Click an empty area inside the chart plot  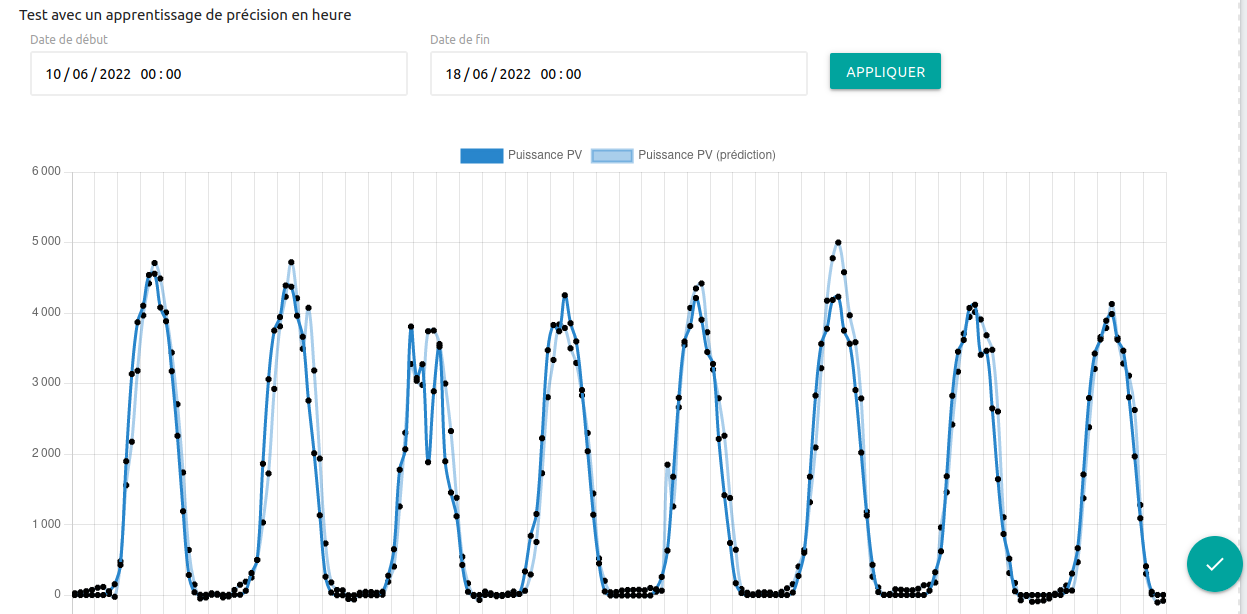(x=450, y=210)
